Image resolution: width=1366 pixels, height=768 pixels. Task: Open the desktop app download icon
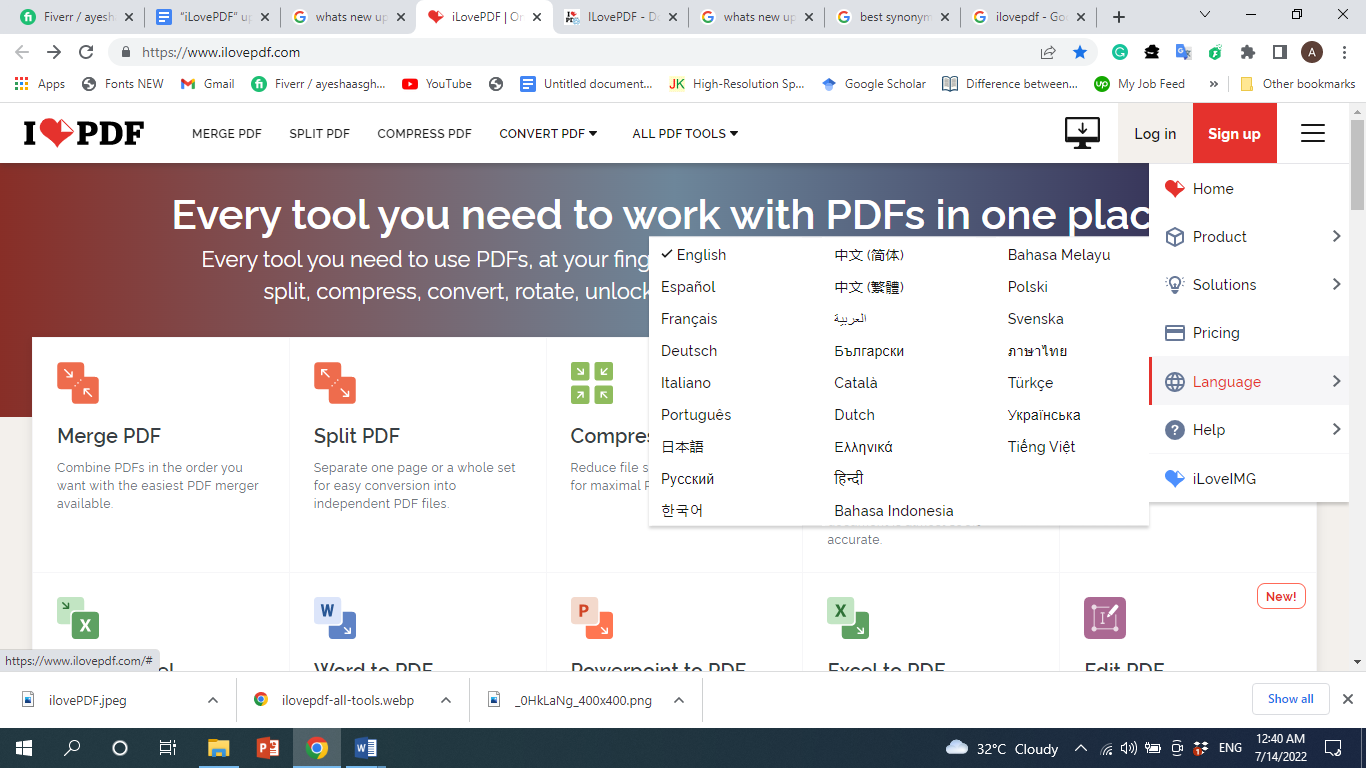1082,133
